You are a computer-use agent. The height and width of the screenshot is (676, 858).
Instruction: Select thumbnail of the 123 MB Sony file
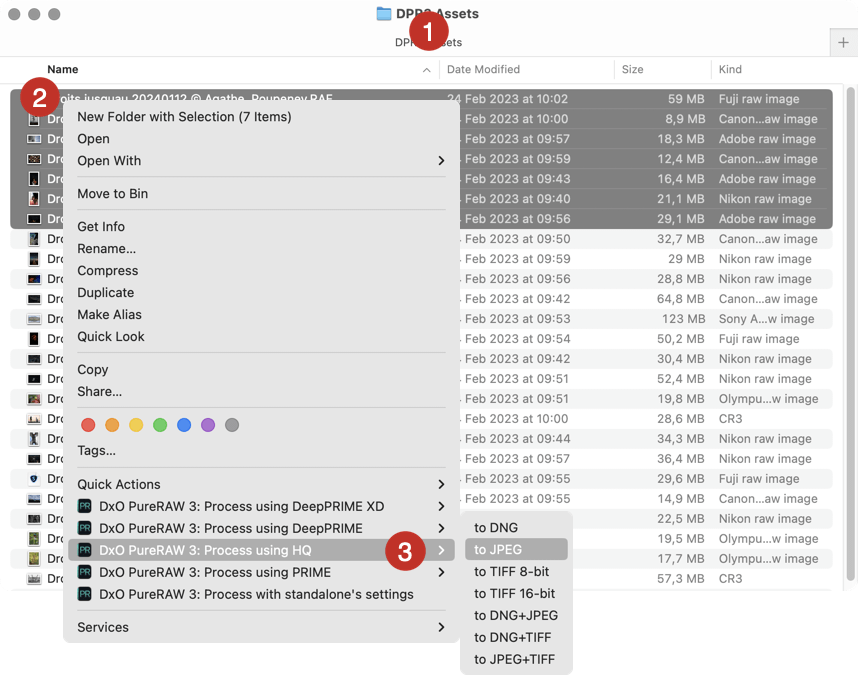point(34,319)
